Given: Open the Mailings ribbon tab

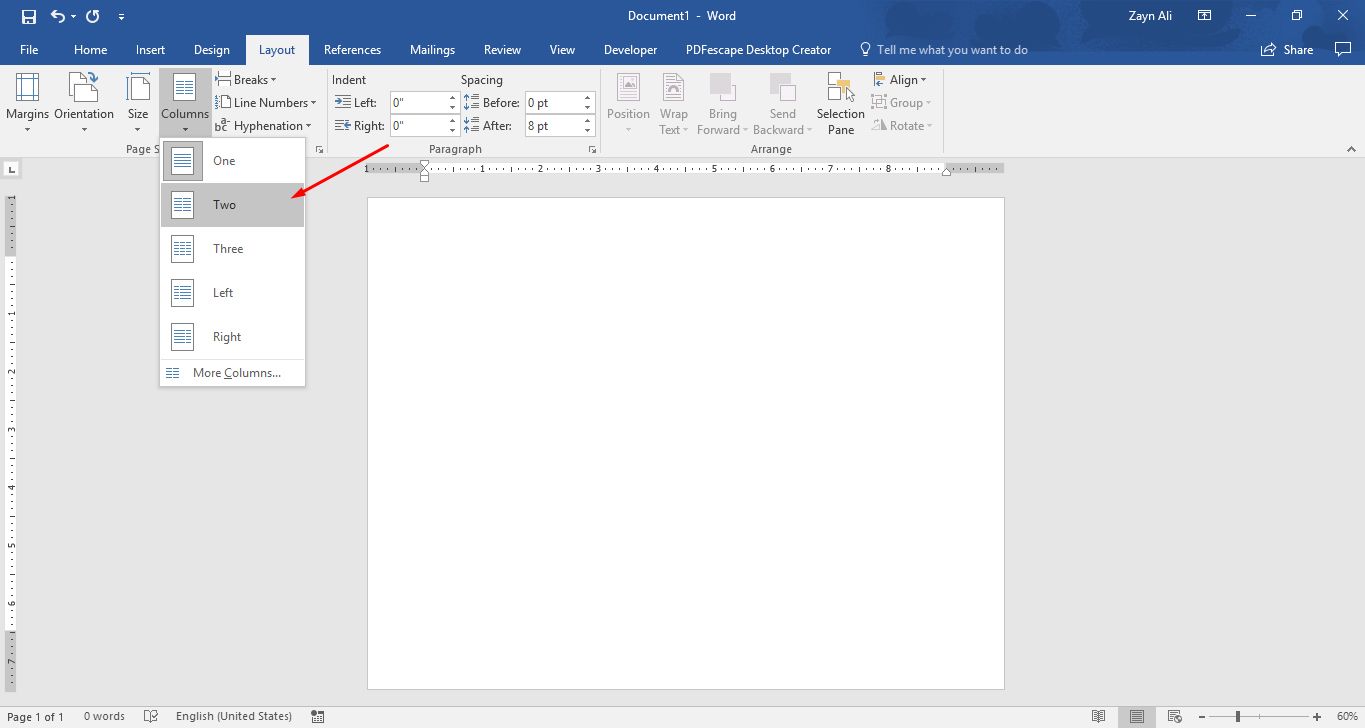Looking at the screenshot, I should tap(432, 49).
